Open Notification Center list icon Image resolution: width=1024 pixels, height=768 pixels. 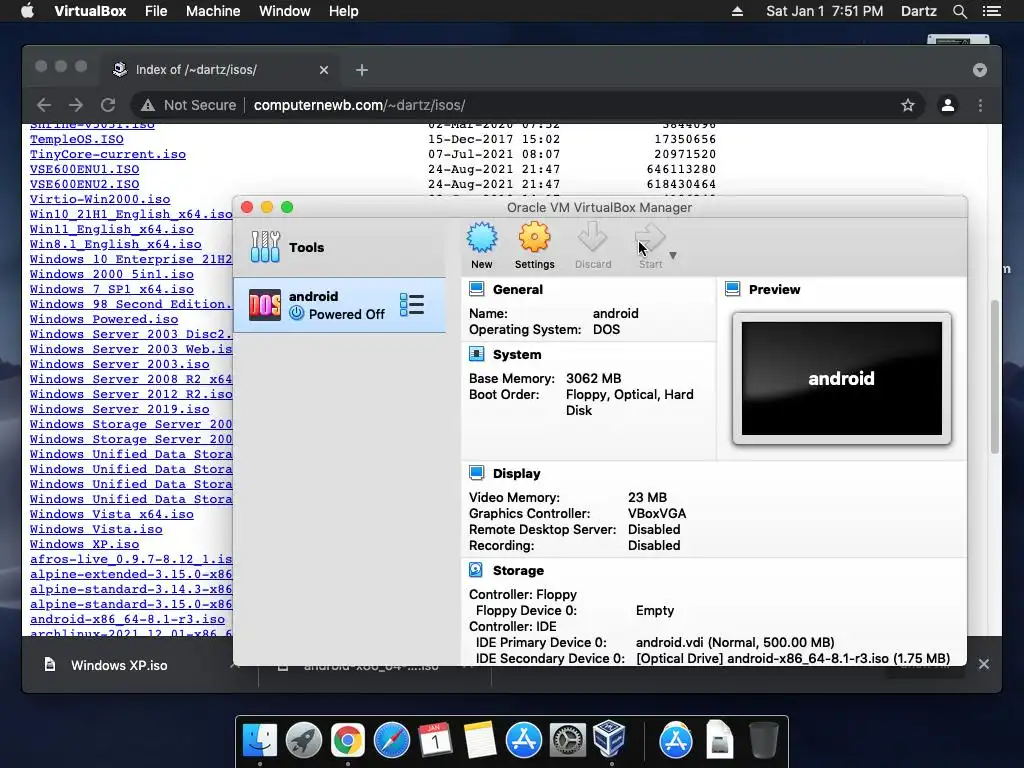click(x=991, y=11)
